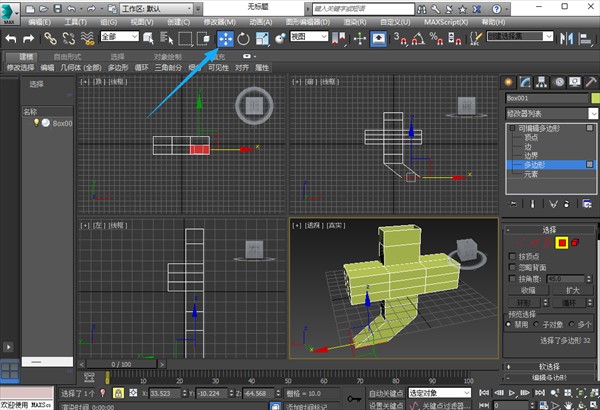Enable the 按顶点 checkbox
This screenshot has height=410, width=600.
click(x=511, y=258)
